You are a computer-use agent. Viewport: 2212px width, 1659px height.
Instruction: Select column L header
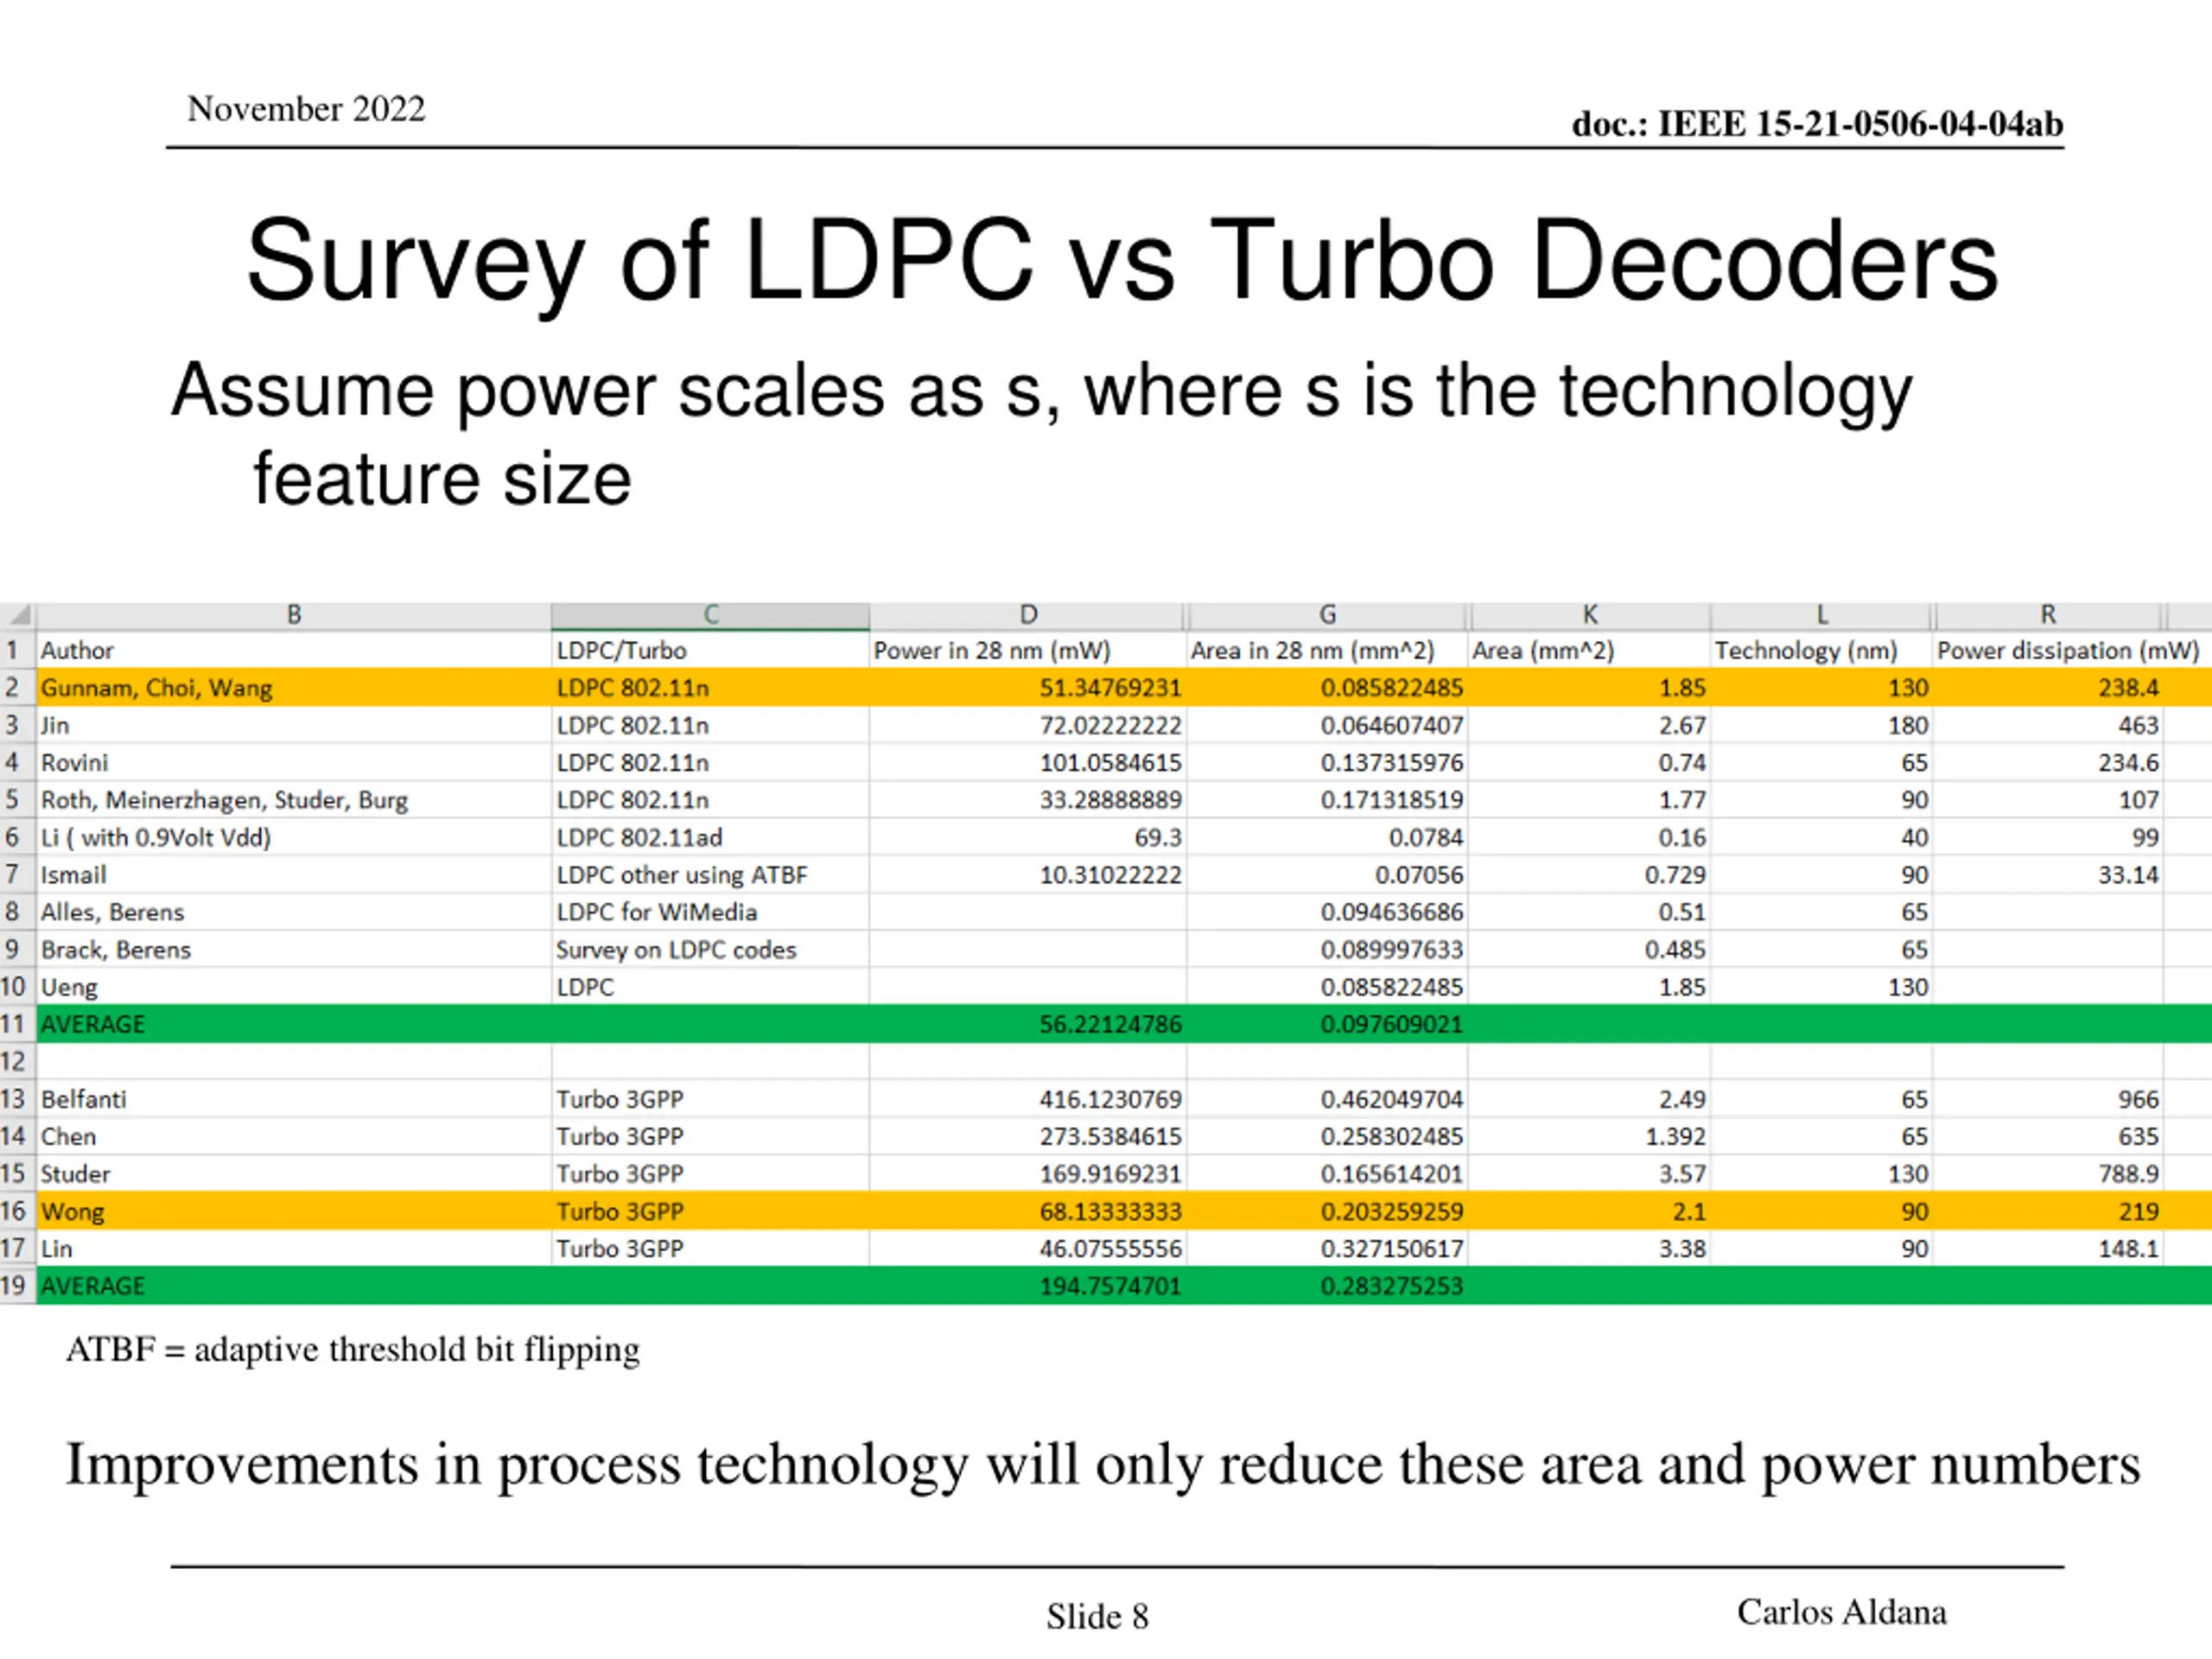pyautogui.click(x=1821, y=615)
